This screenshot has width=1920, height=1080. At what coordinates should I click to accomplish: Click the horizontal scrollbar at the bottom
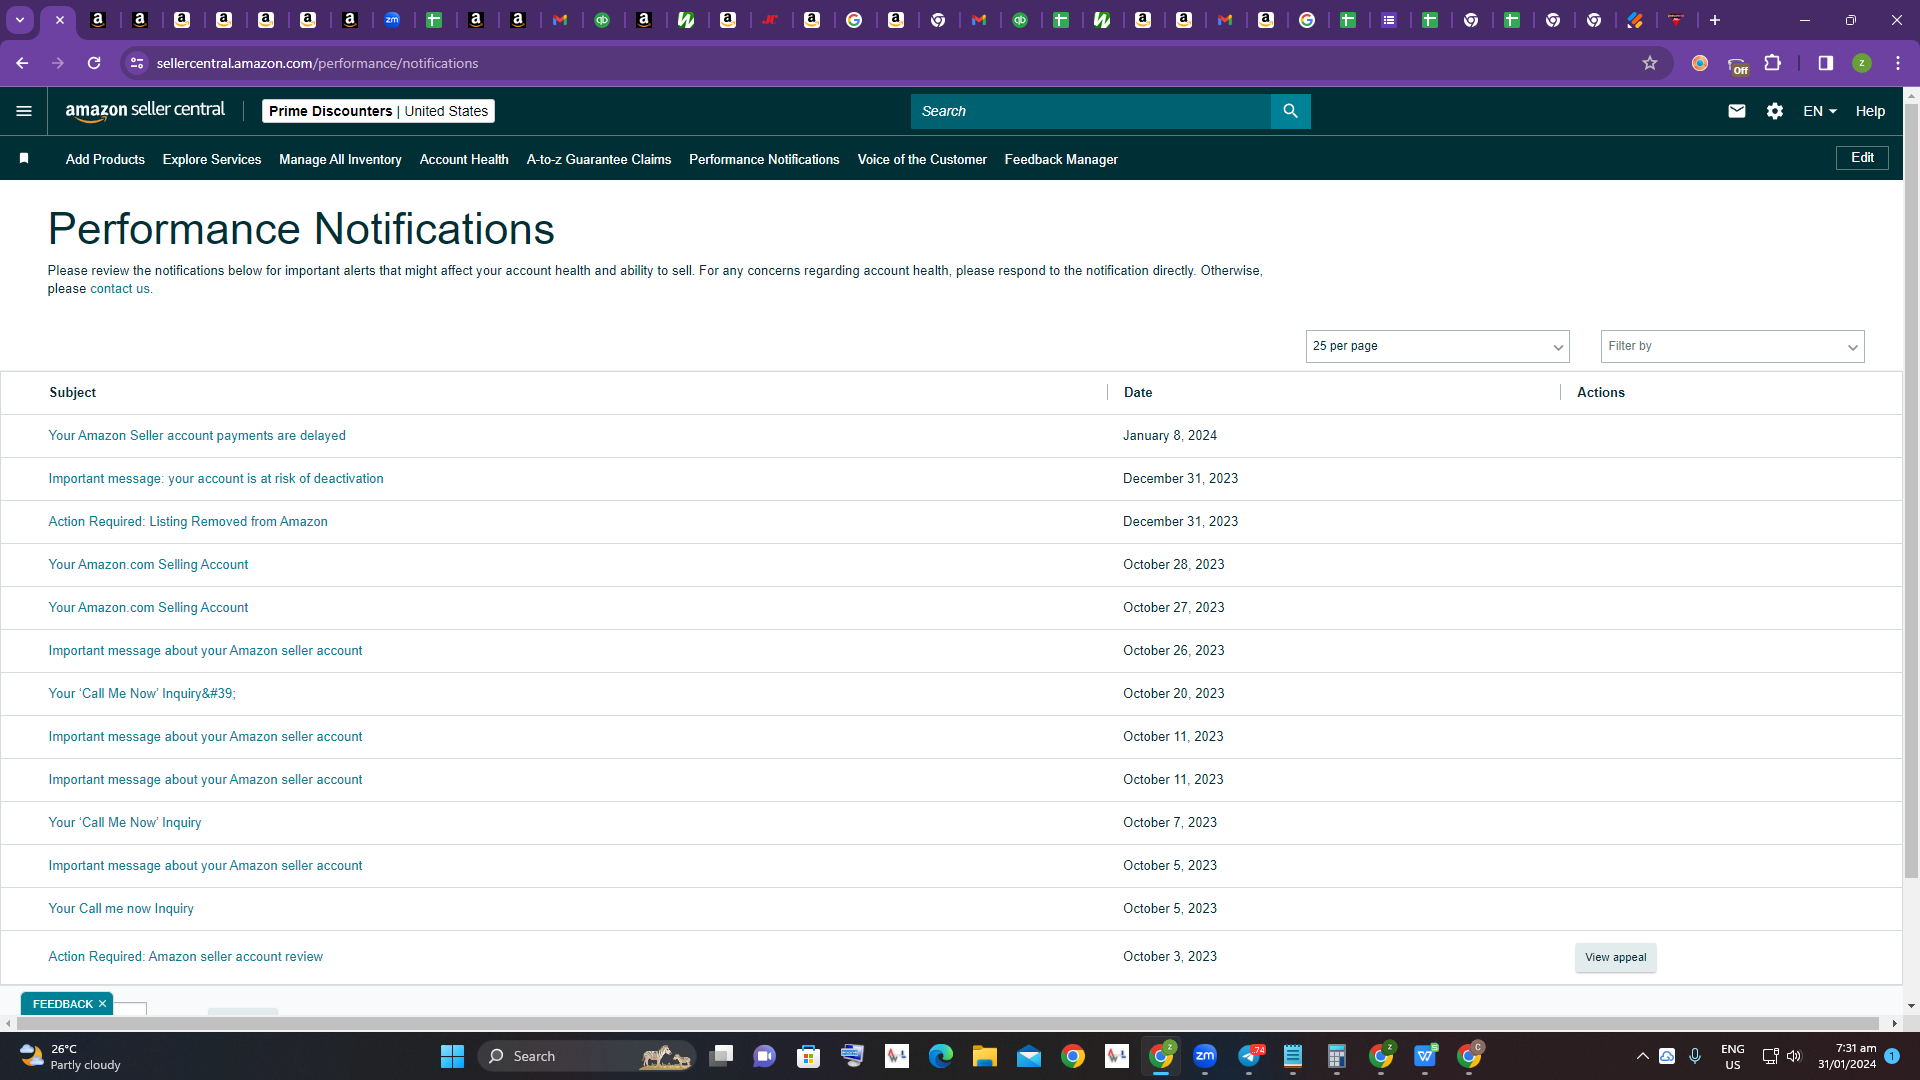pyautogui.click(x=950, y=1024)
